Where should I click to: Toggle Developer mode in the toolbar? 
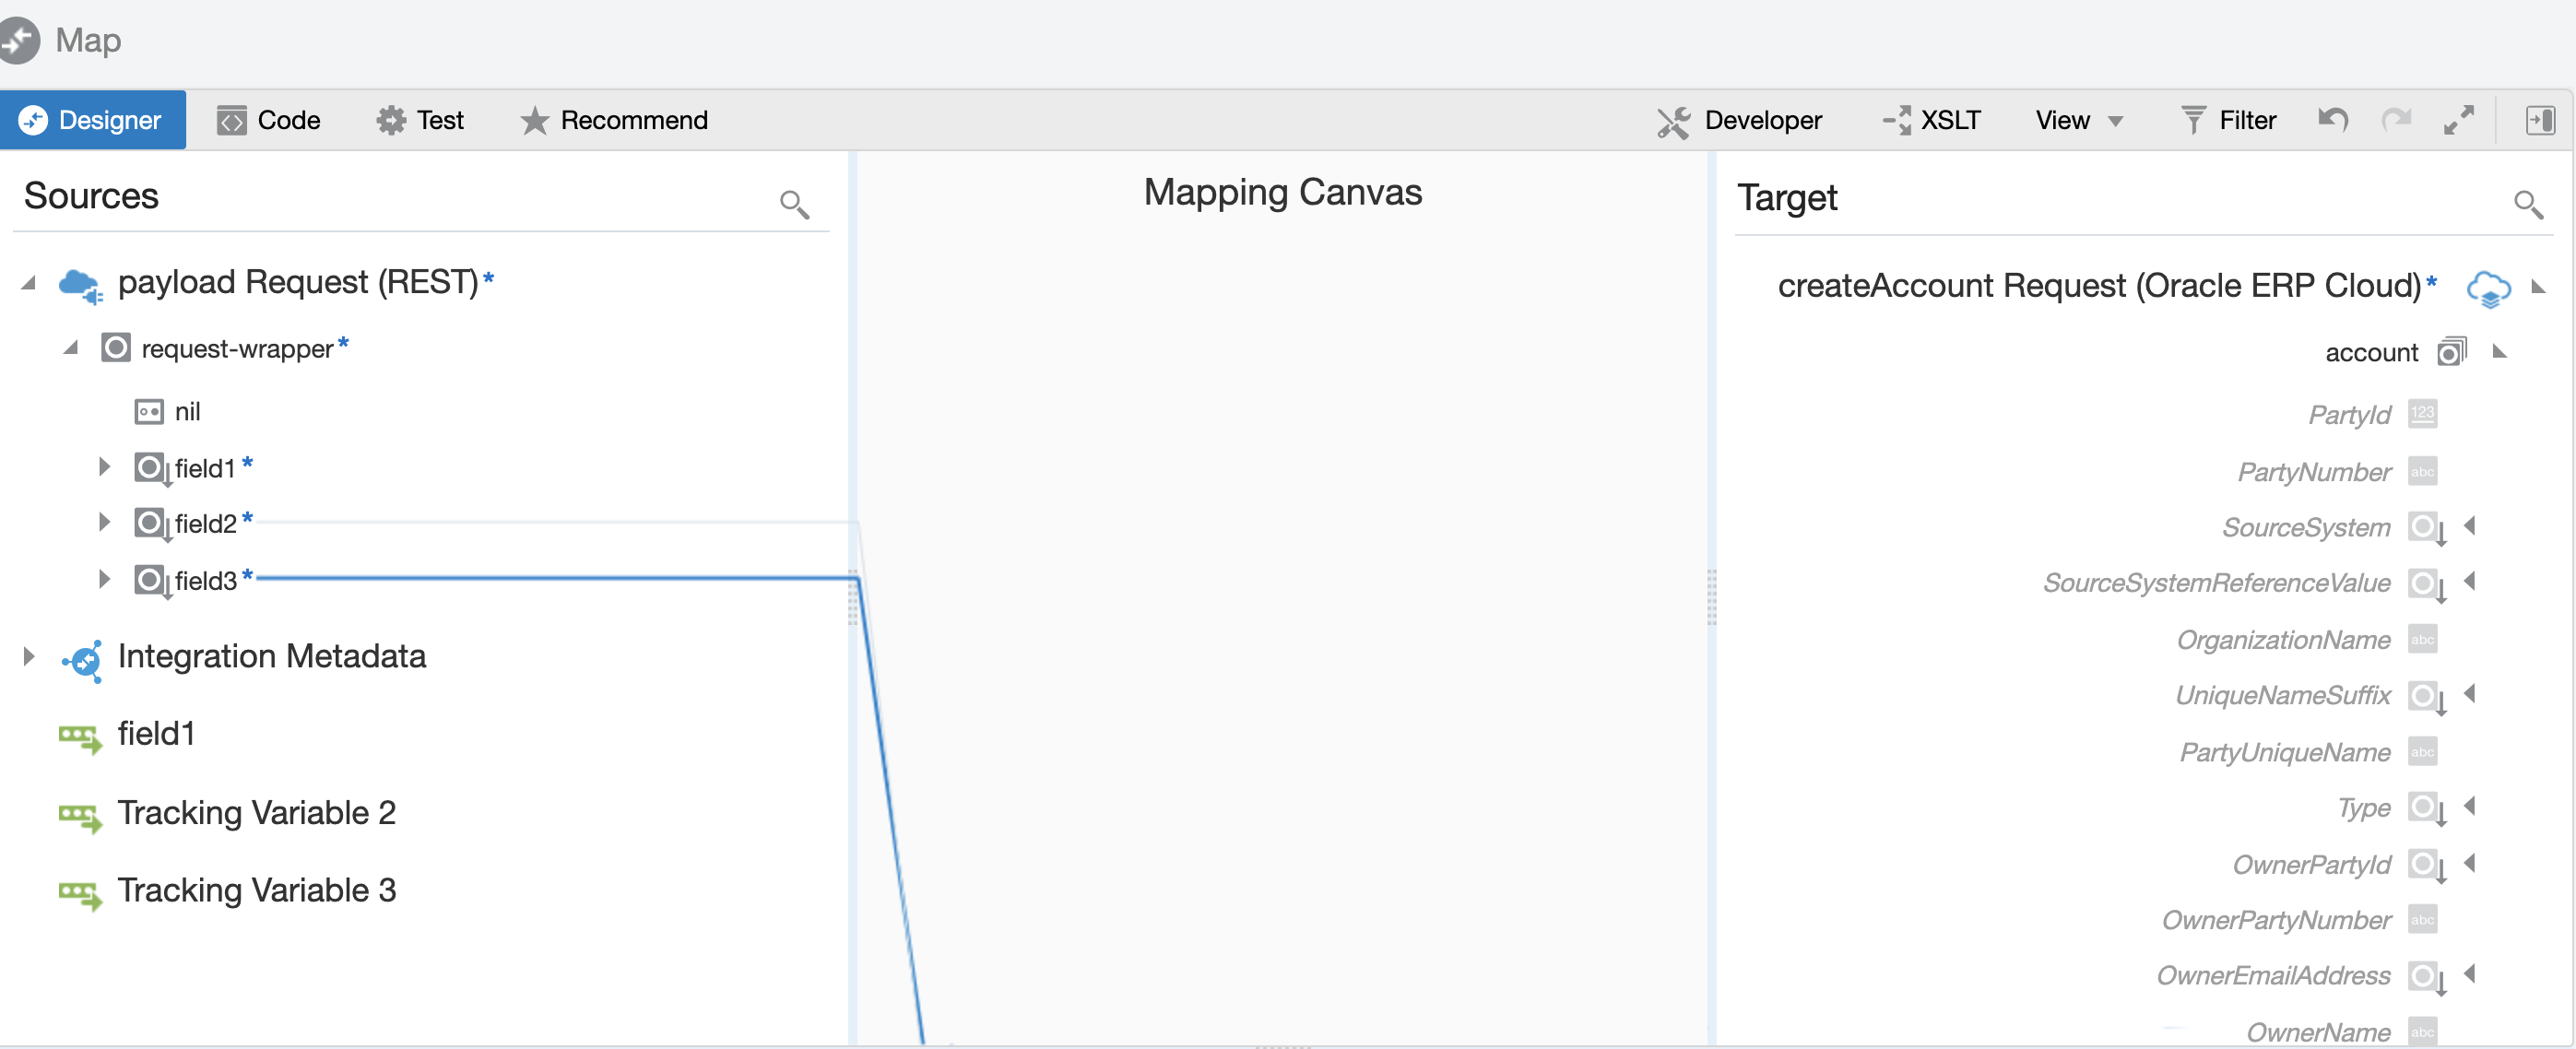[x=1740, y=120]
